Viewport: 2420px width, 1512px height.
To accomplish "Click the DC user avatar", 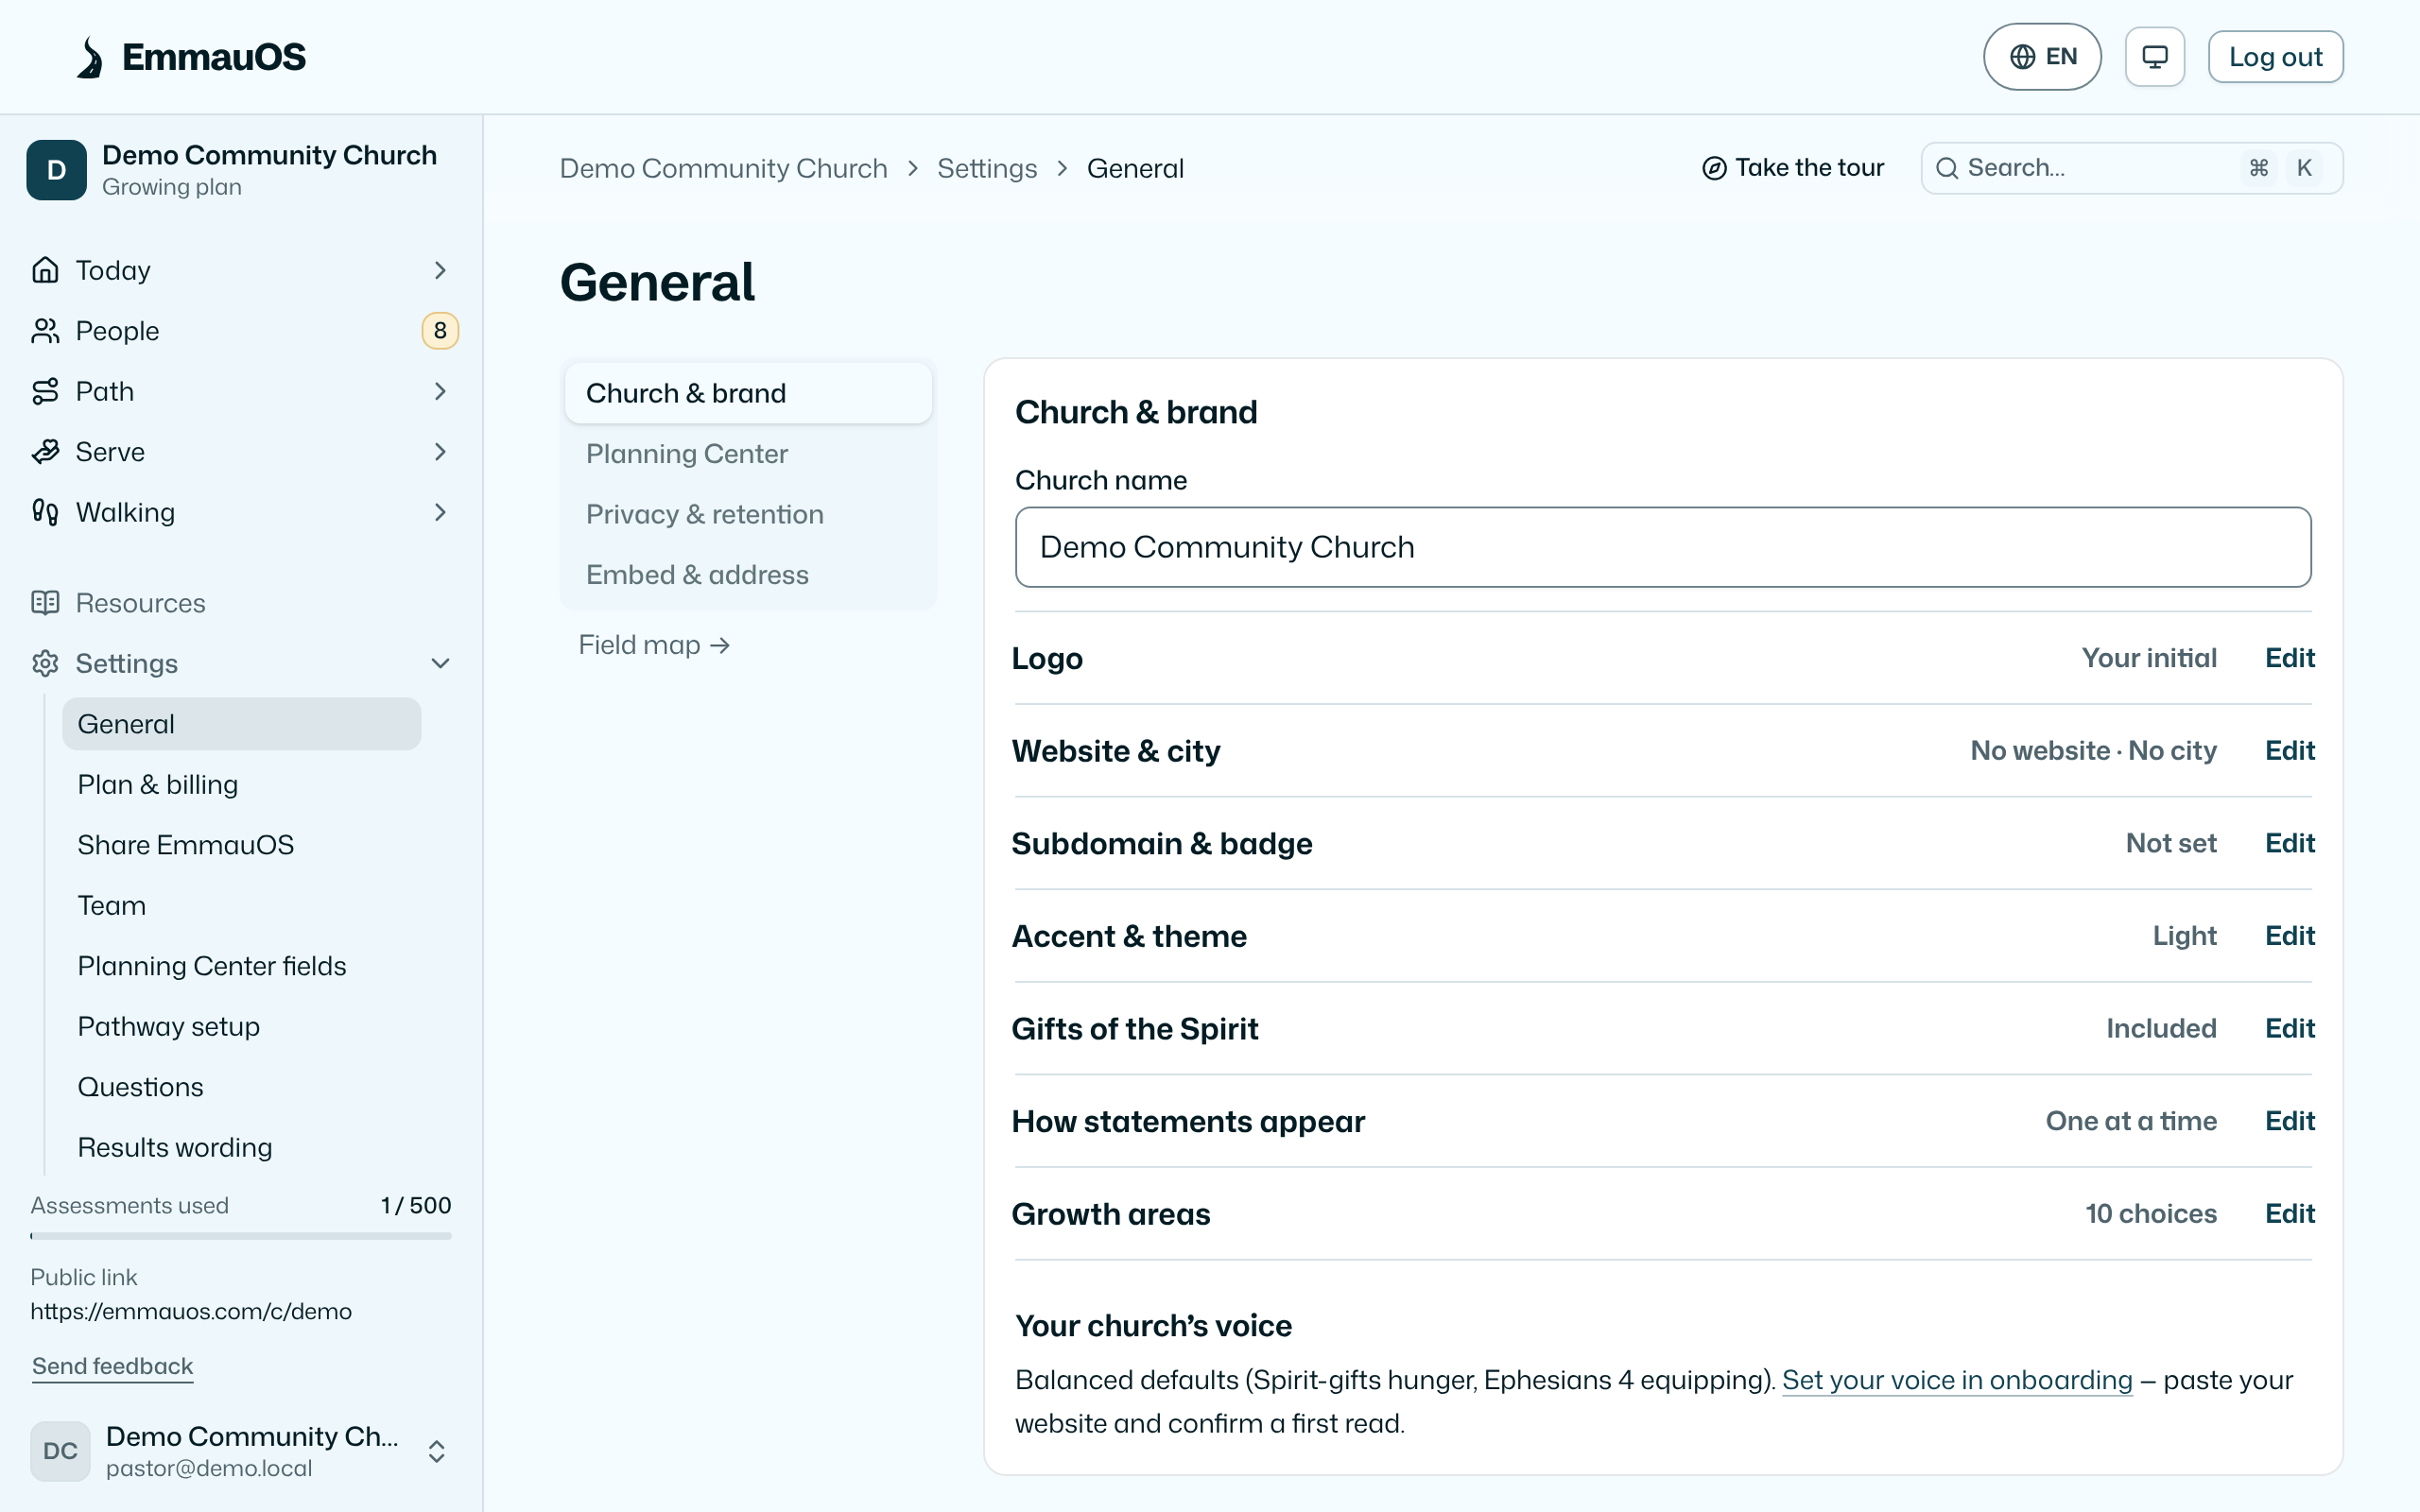I will coord(60,1451).
